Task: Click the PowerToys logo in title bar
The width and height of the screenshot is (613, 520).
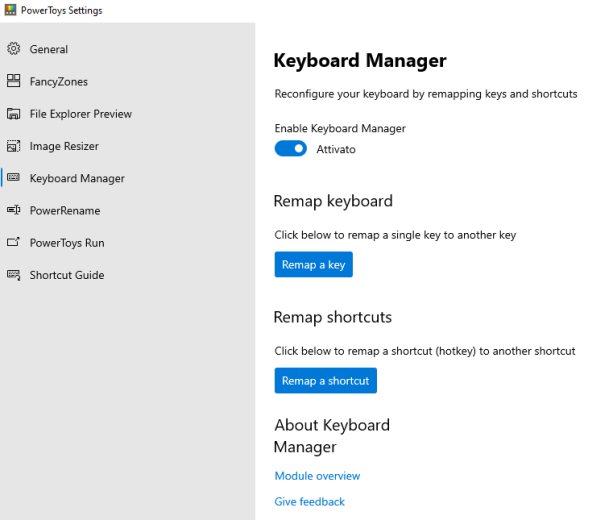Action: point(11,10)
